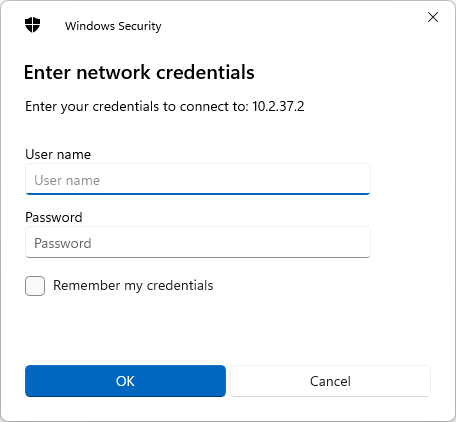Close the dialog with the X icon
Viewport: 456px width, 422px height.
click(x=433, y=17)
